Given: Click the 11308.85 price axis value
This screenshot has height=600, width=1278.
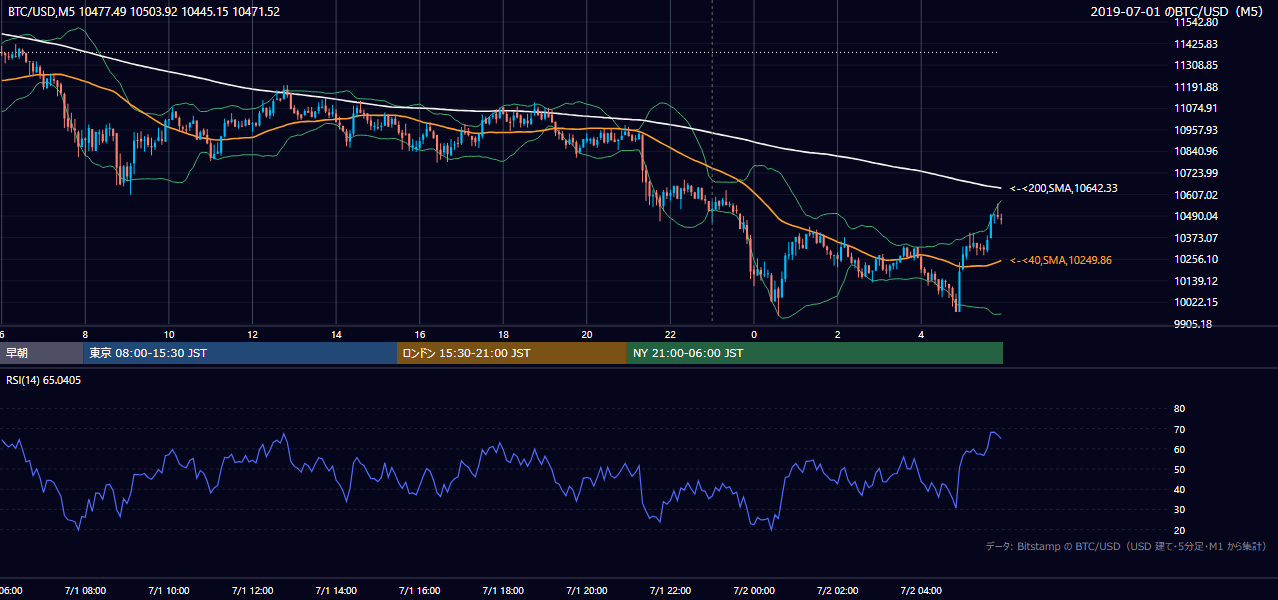Looking at the screenshot, I should 1196,65.
